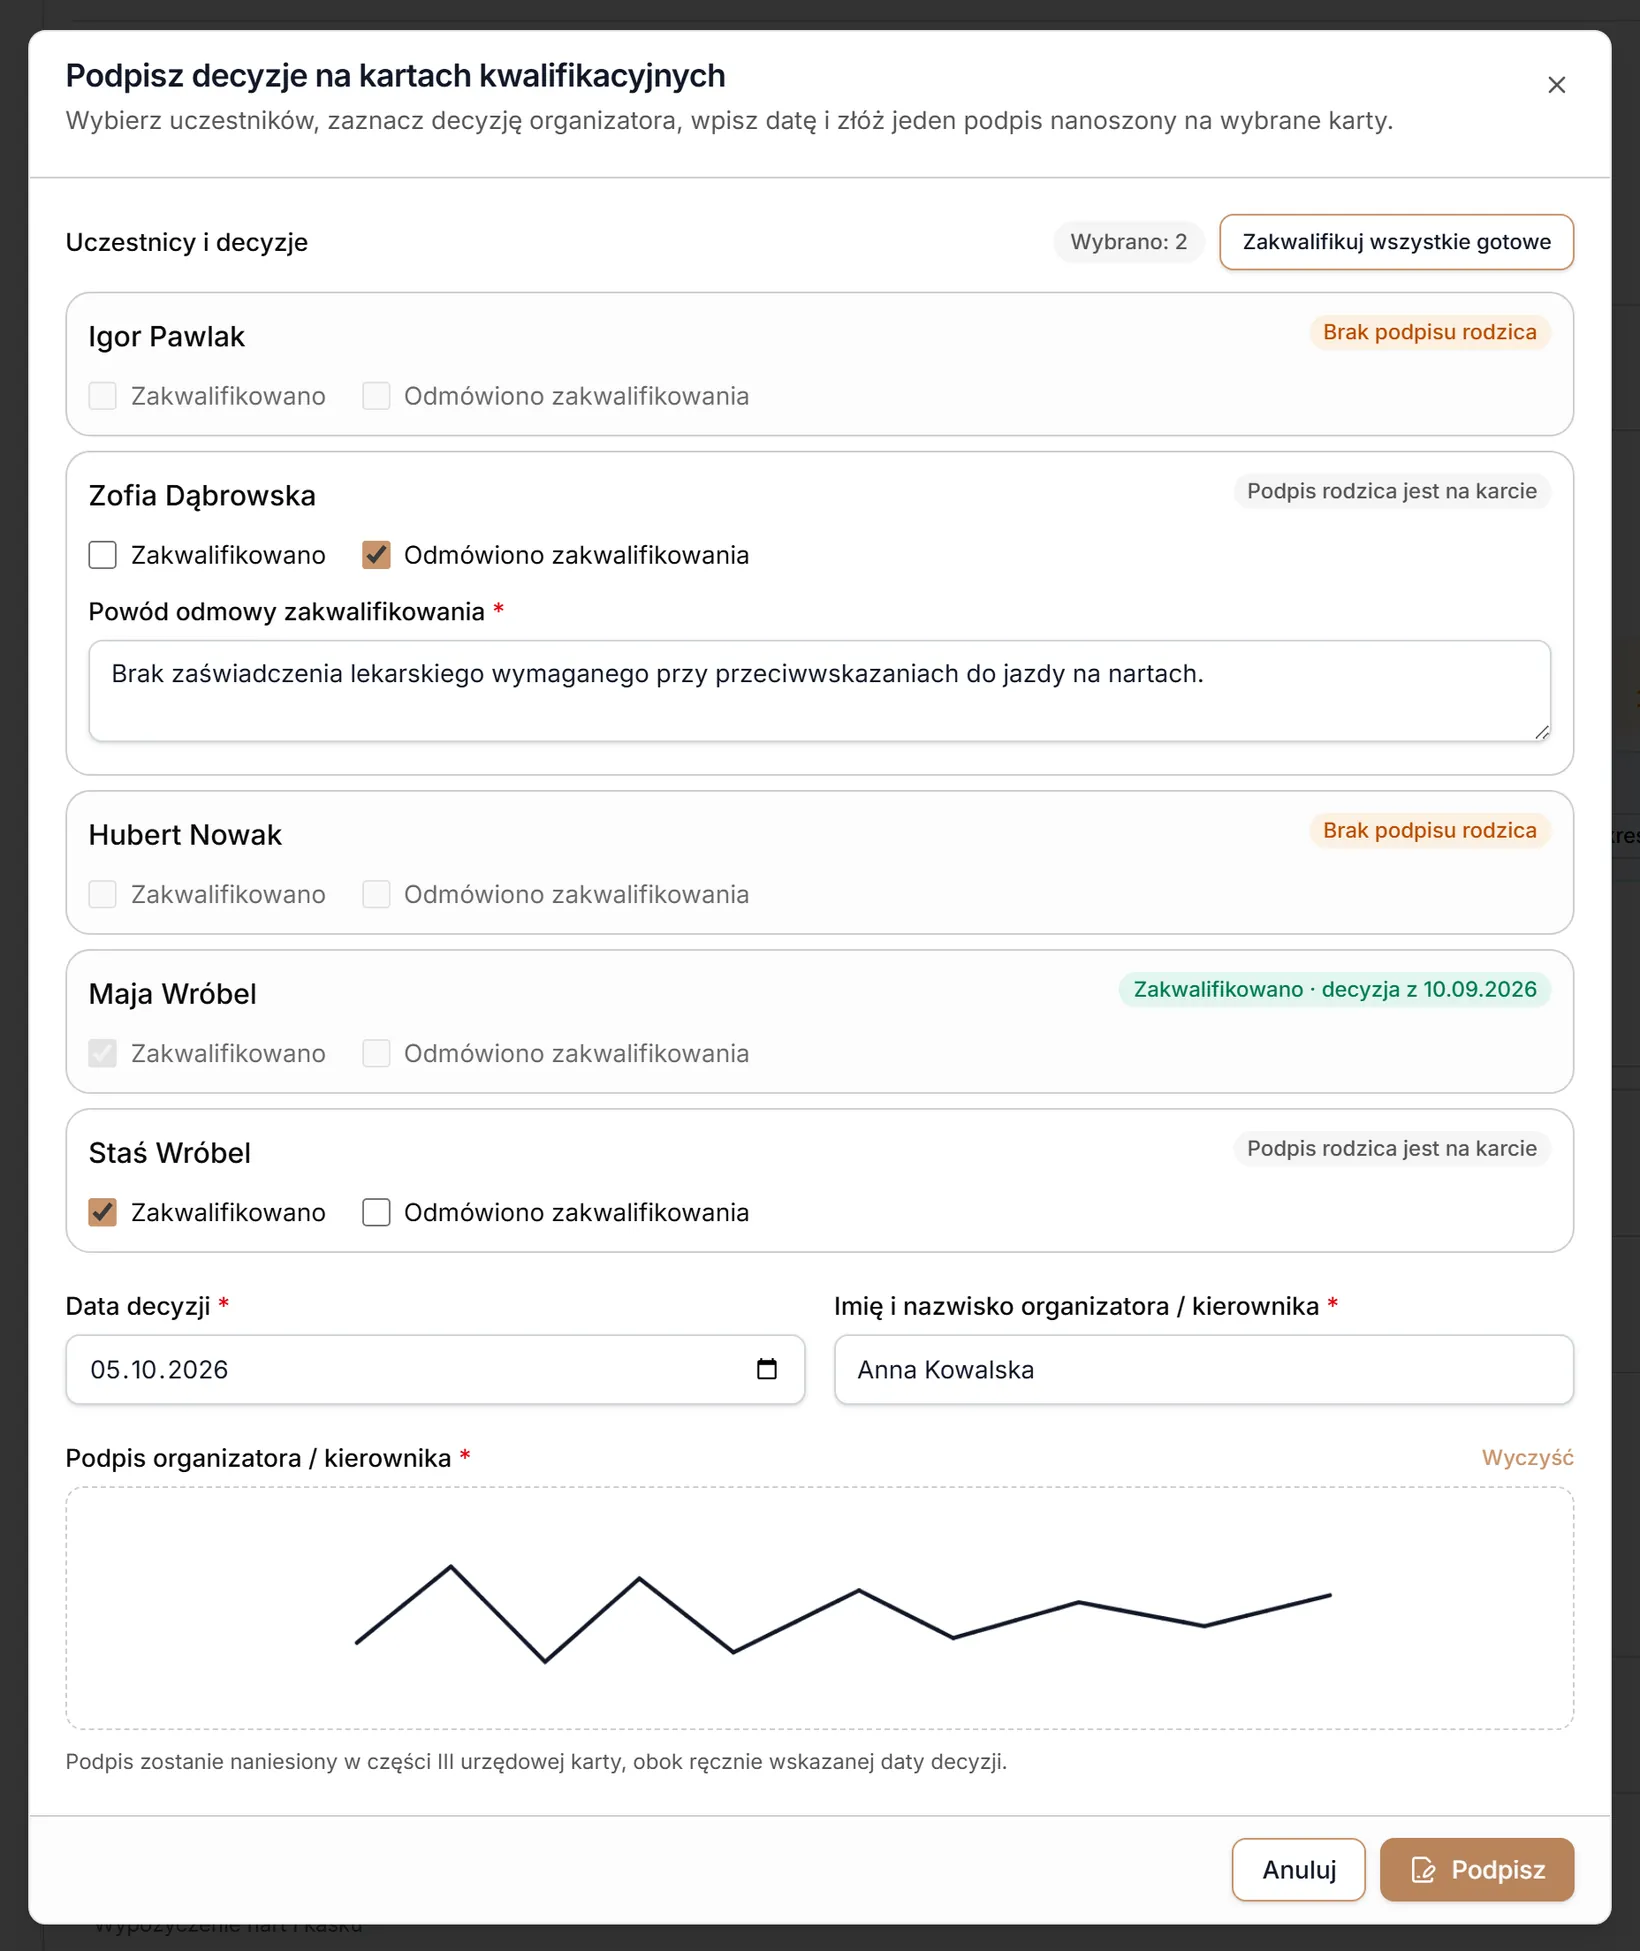Click the Data decyzji date field
1640x1951 pixels.
click(435, 1369)
